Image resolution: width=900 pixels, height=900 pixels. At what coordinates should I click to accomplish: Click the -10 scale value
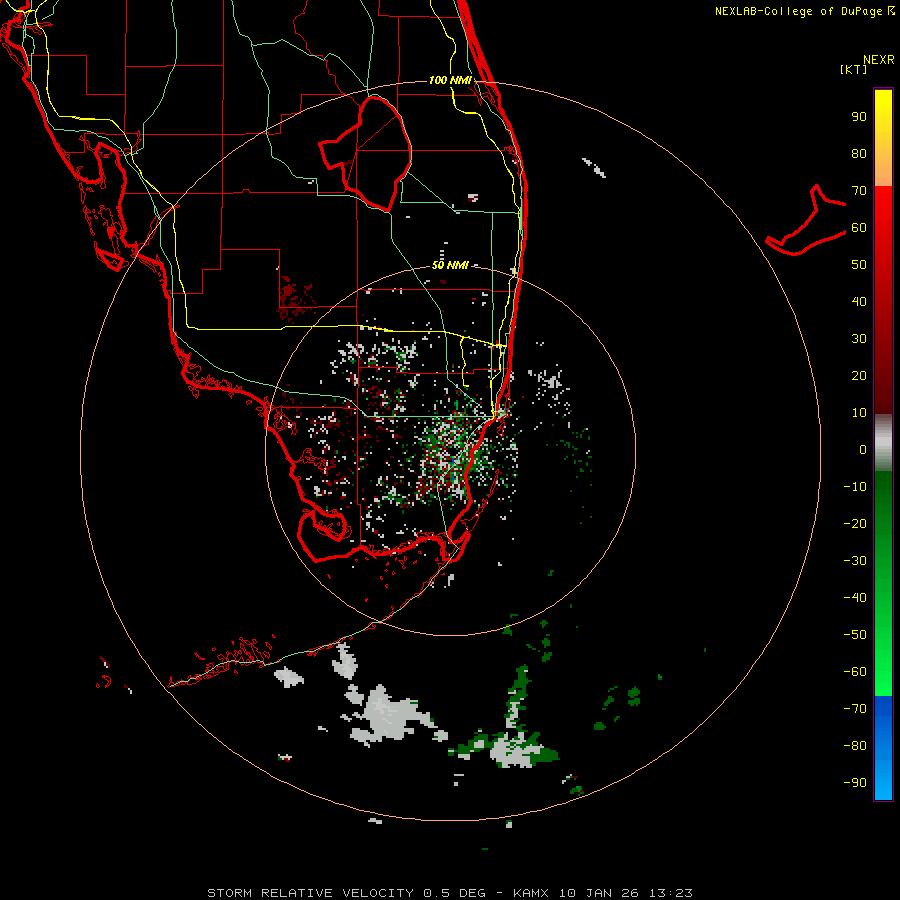coord(855,487)
